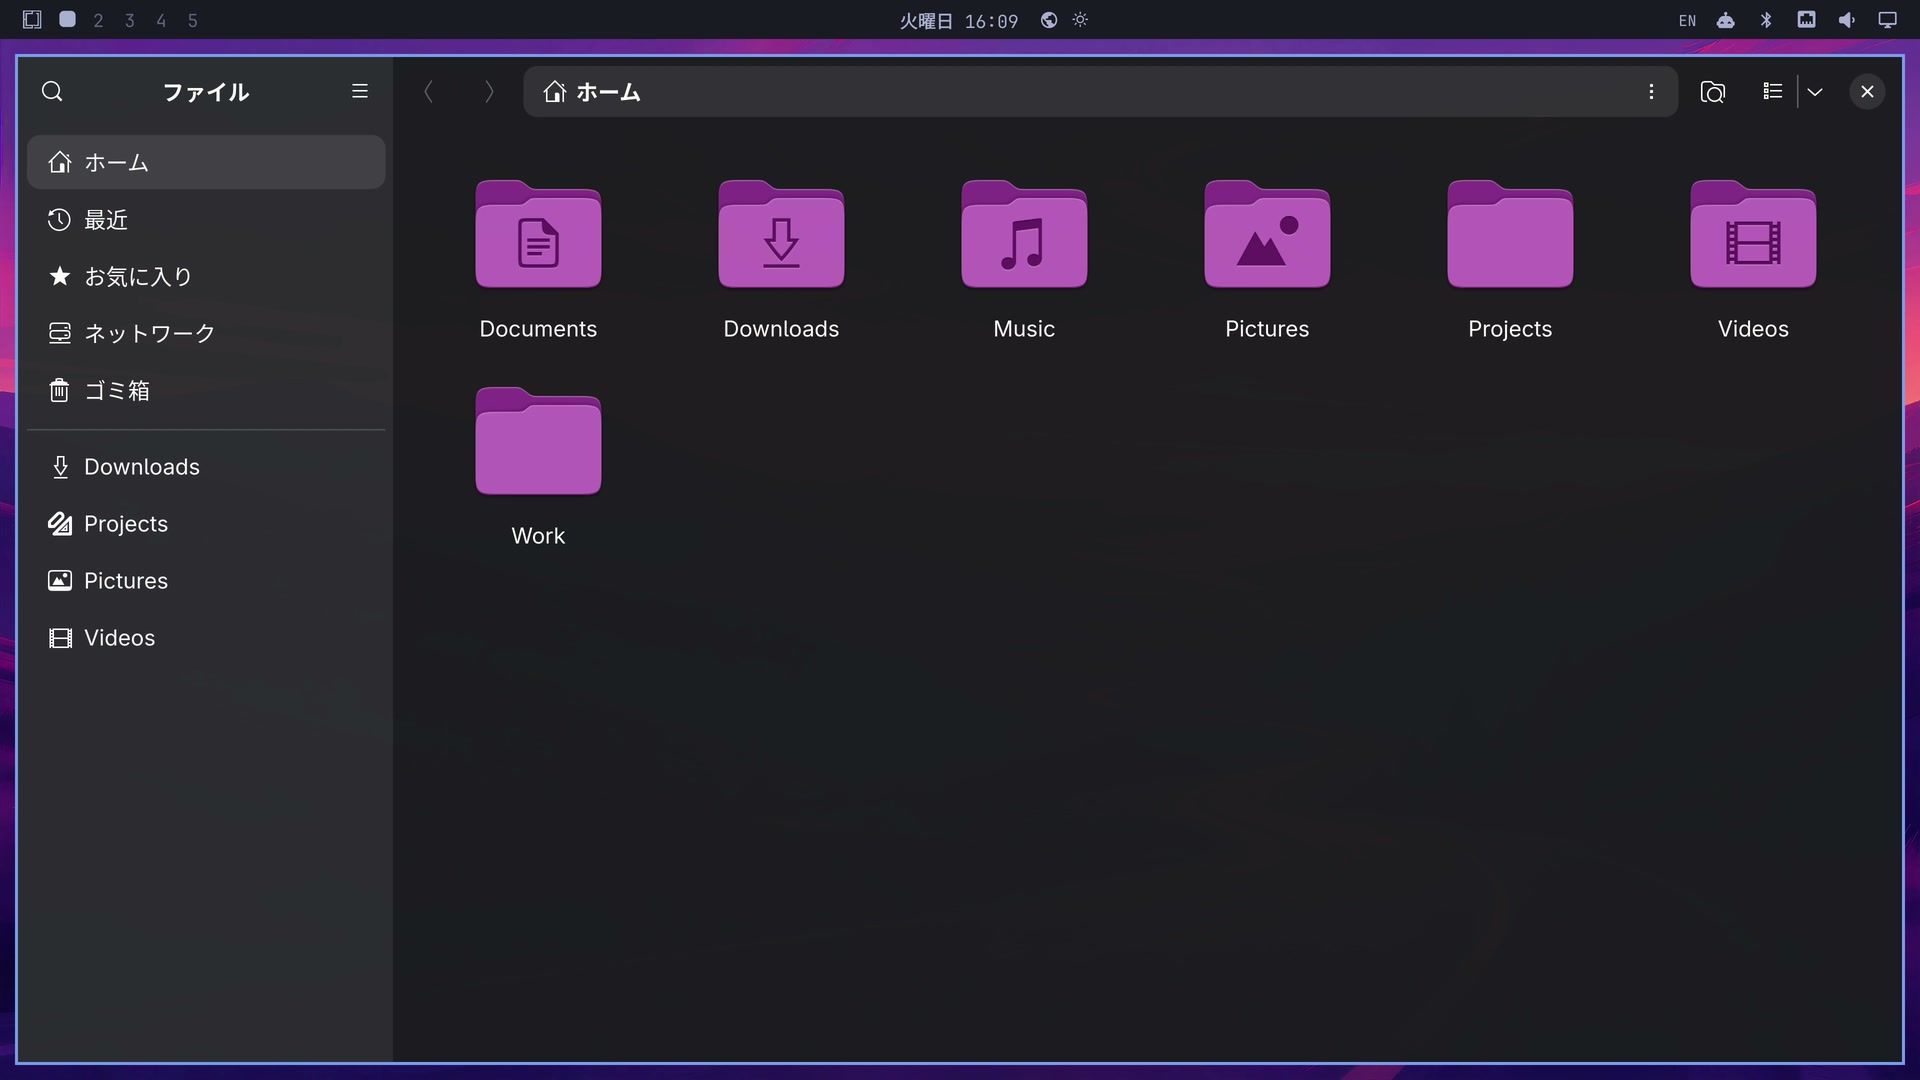Switch to workspace 4
The image size is (1920, 1080).
(x=161, y=20)
